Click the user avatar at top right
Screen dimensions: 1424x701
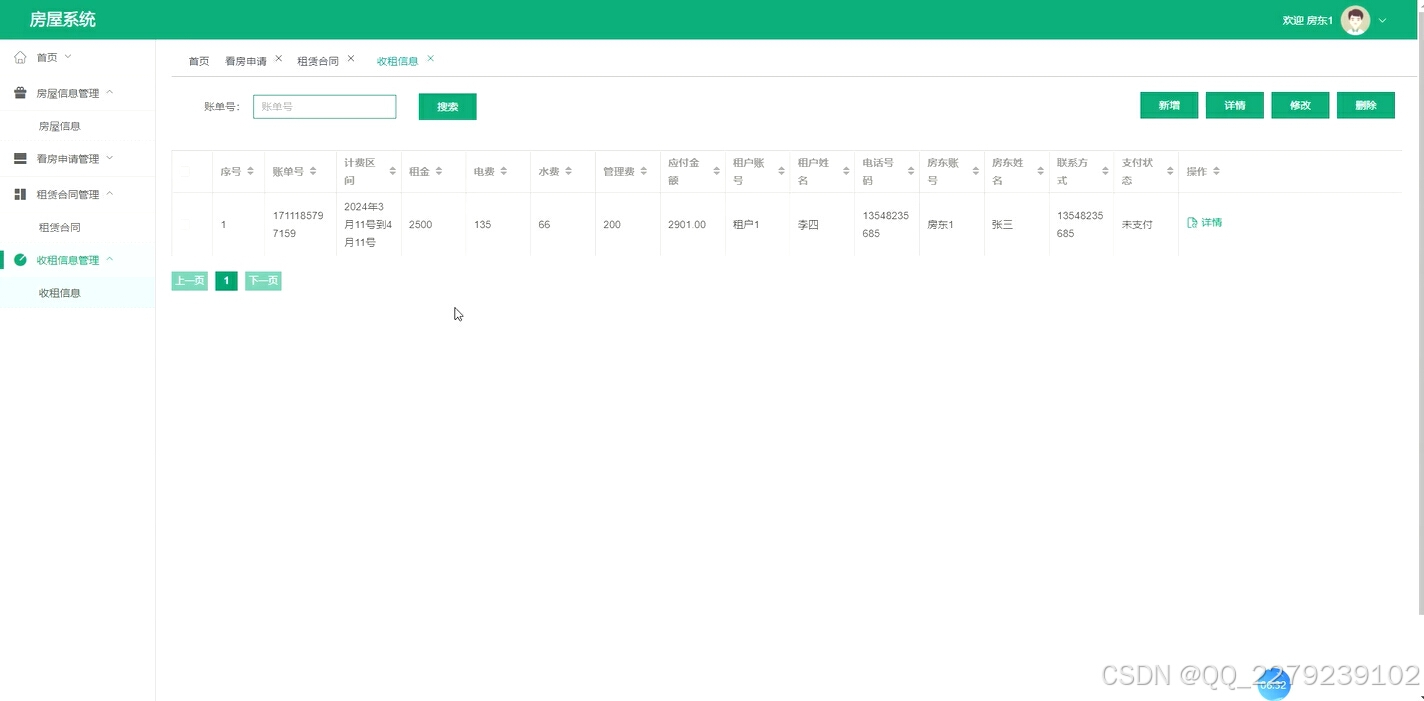click(1355, 19)
